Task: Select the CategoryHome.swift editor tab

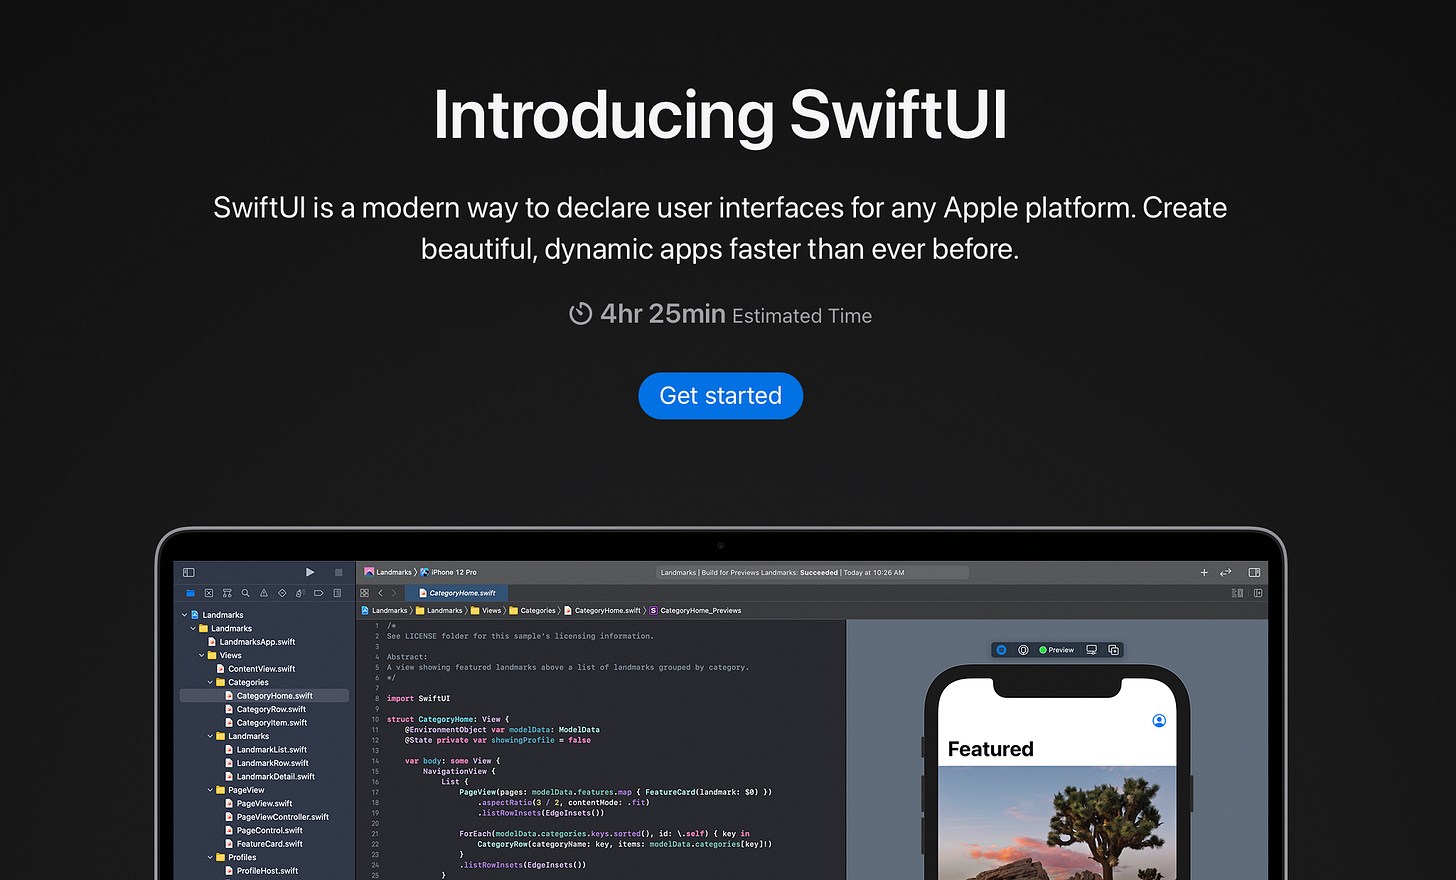Action: [x=457, y=593]
